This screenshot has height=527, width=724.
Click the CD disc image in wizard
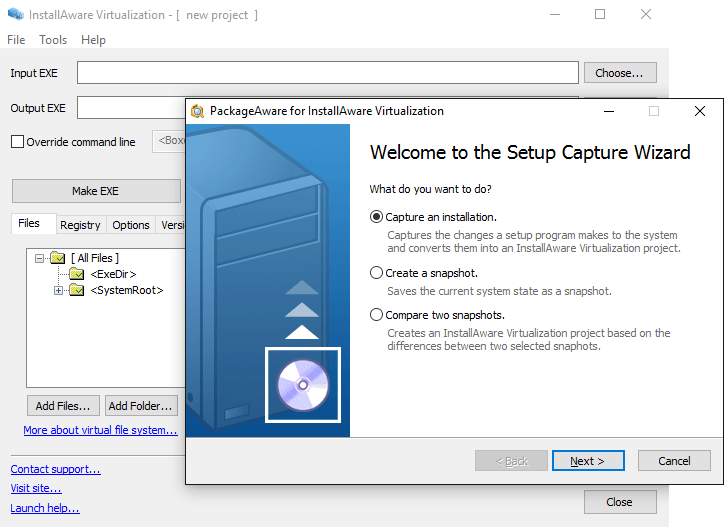click(303, 385)
